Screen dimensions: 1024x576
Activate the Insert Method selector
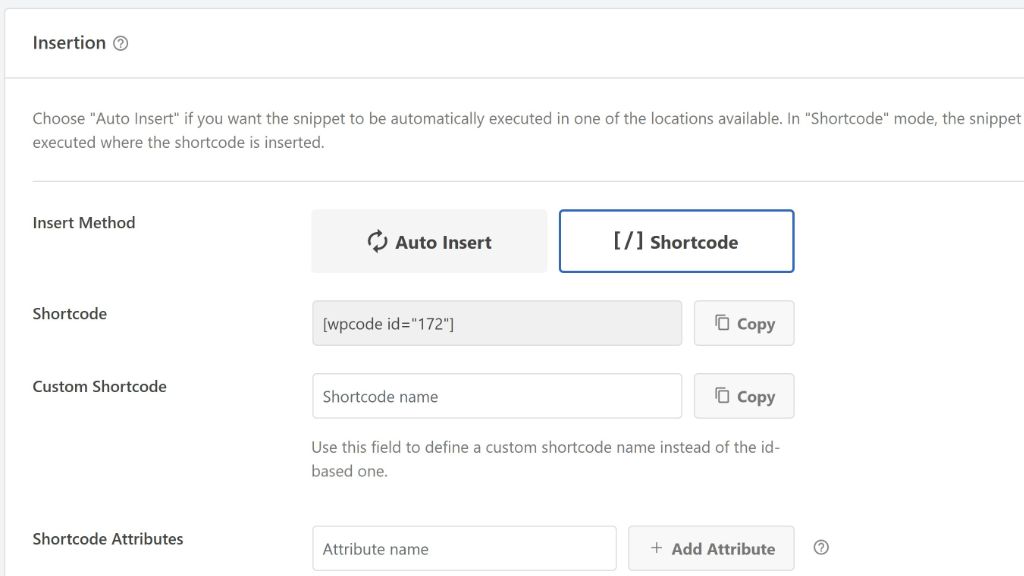tap(553, 241)
